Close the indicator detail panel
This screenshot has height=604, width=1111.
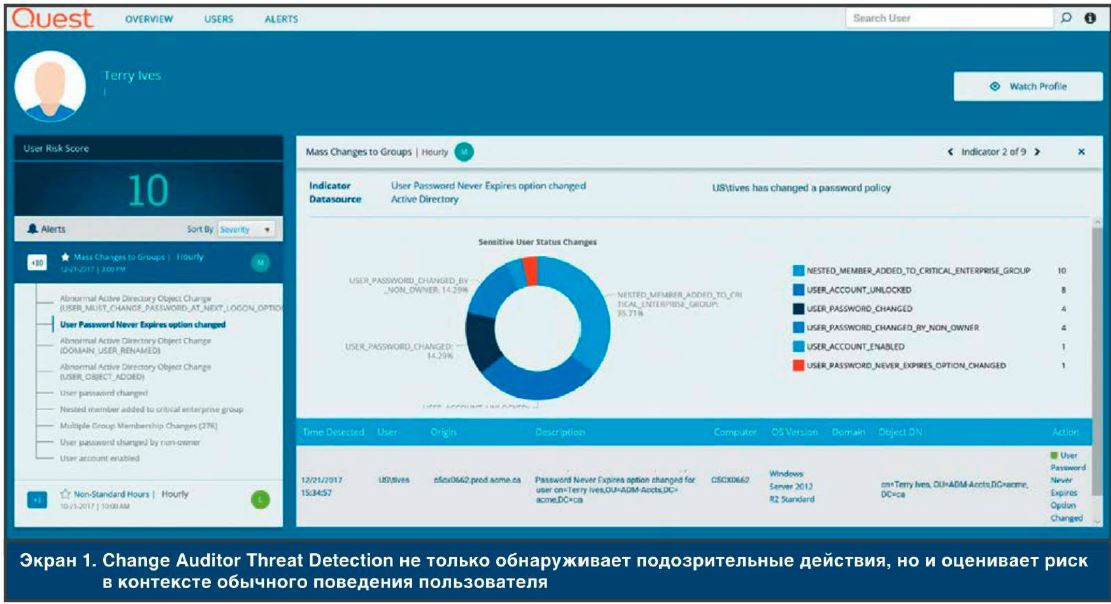coord(1081,152)
